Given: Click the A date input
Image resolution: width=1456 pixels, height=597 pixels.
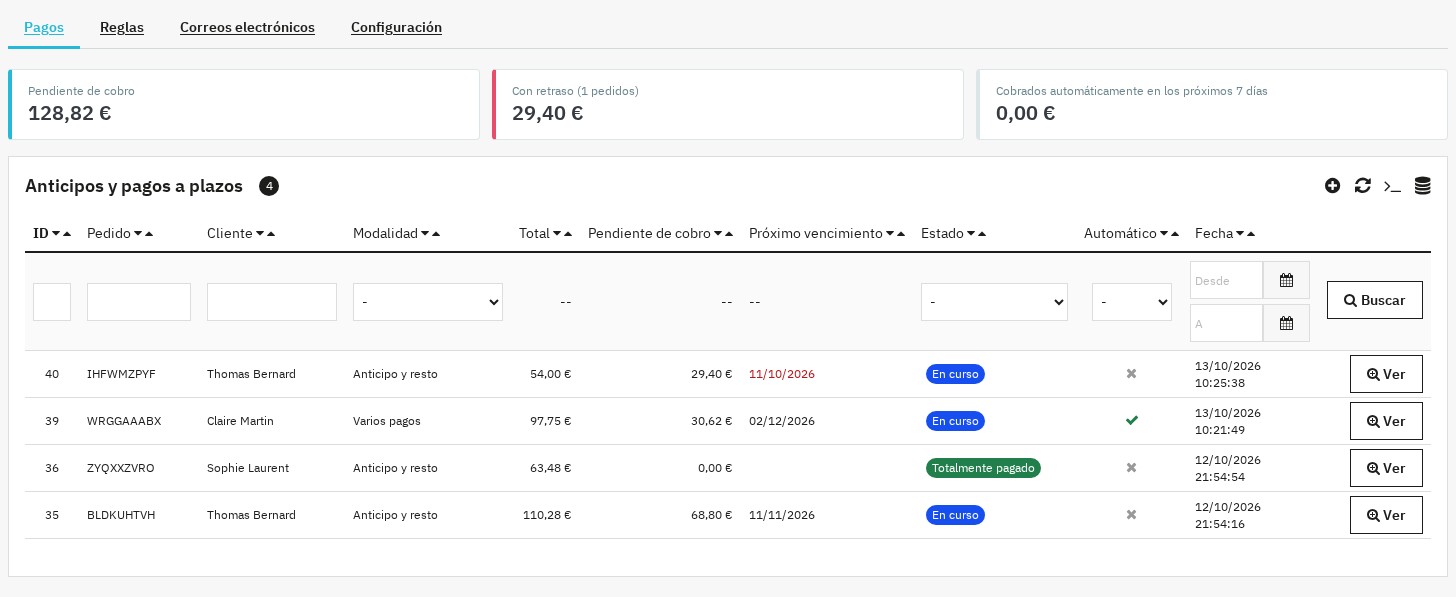Looking at the screenshot, I should [1227, 324].
